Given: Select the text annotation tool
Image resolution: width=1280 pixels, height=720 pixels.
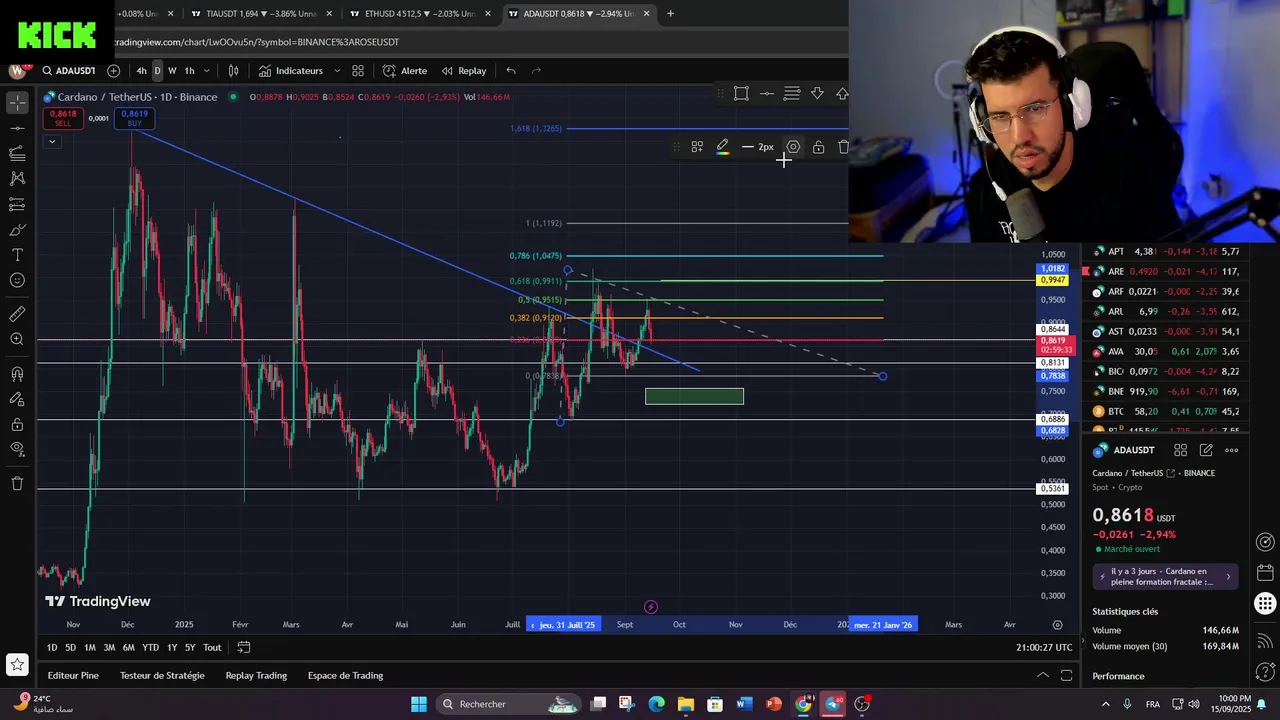Looking at the screenshot, I should pyautogui.click(x=17, y=255).
